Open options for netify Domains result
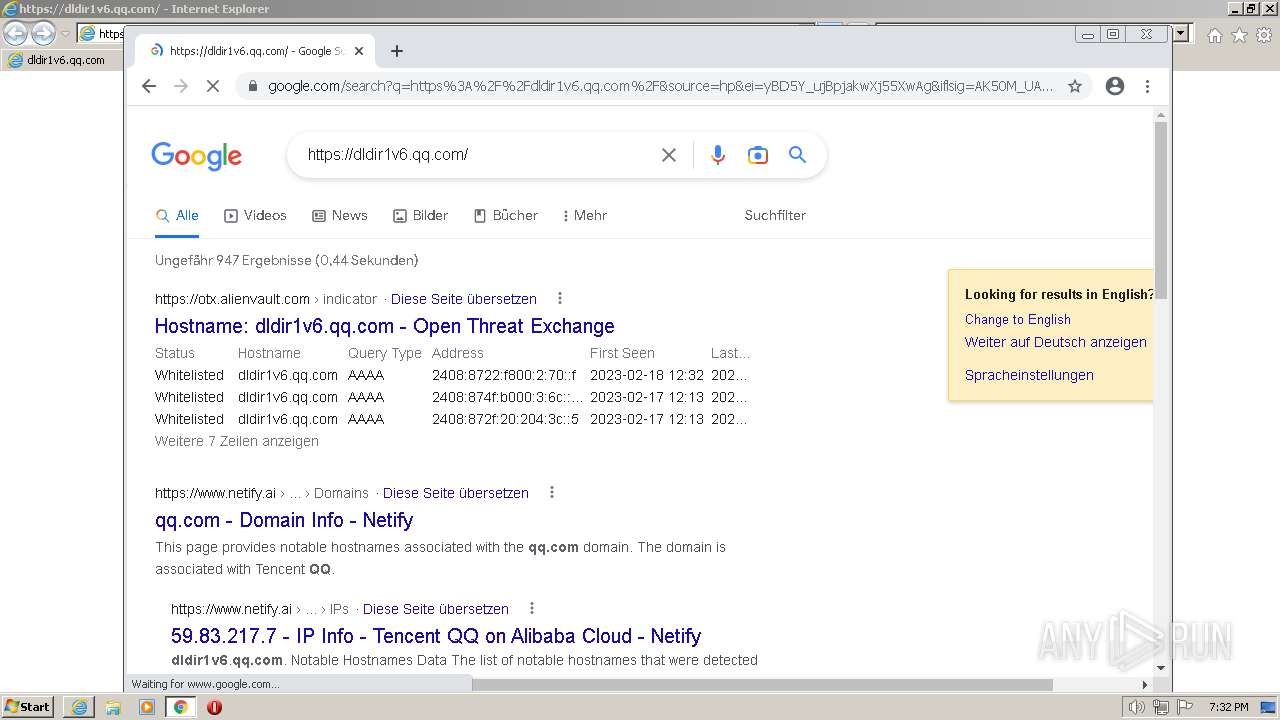 tap(552, 492)
